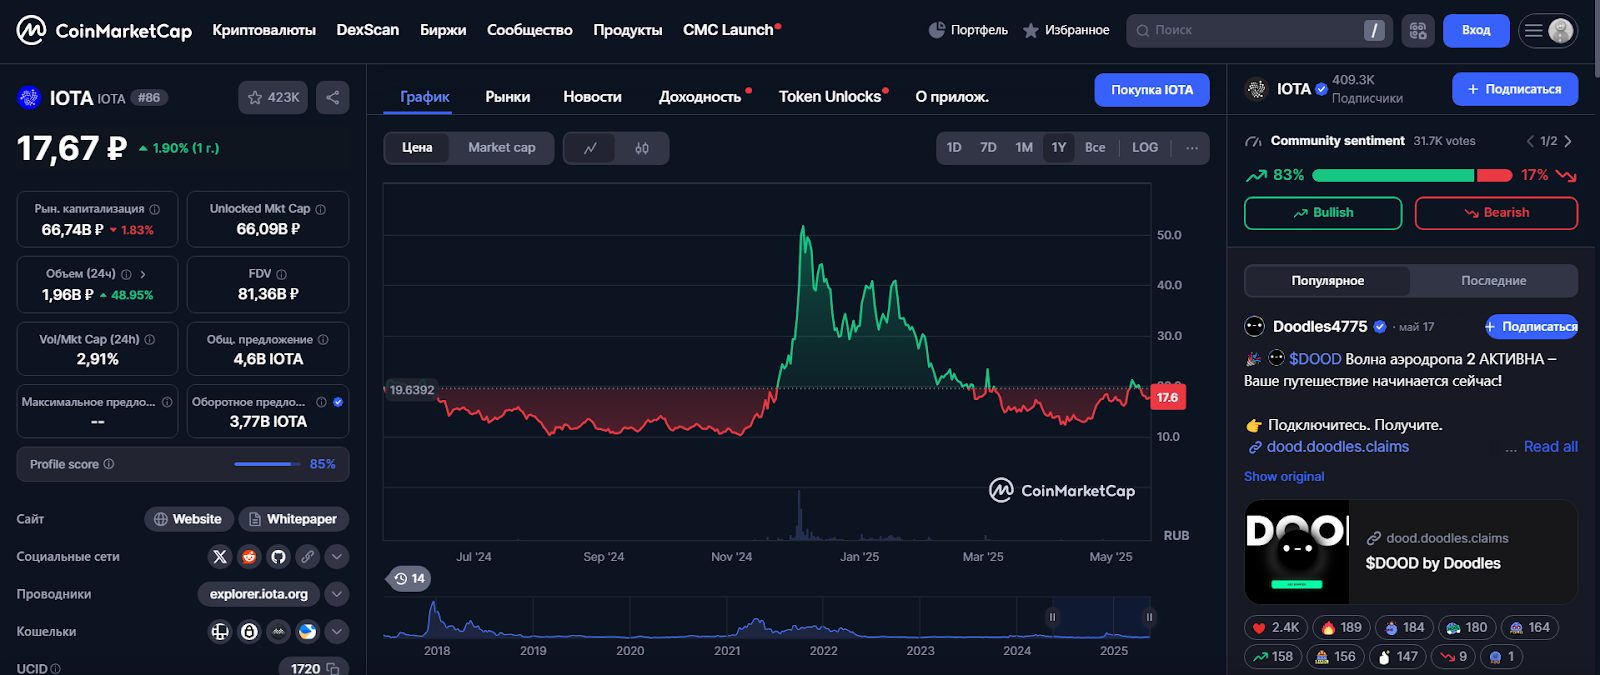Click the QR code scan icon
The height and width of the screenshot is (675, 1600).
(1418, 30)
